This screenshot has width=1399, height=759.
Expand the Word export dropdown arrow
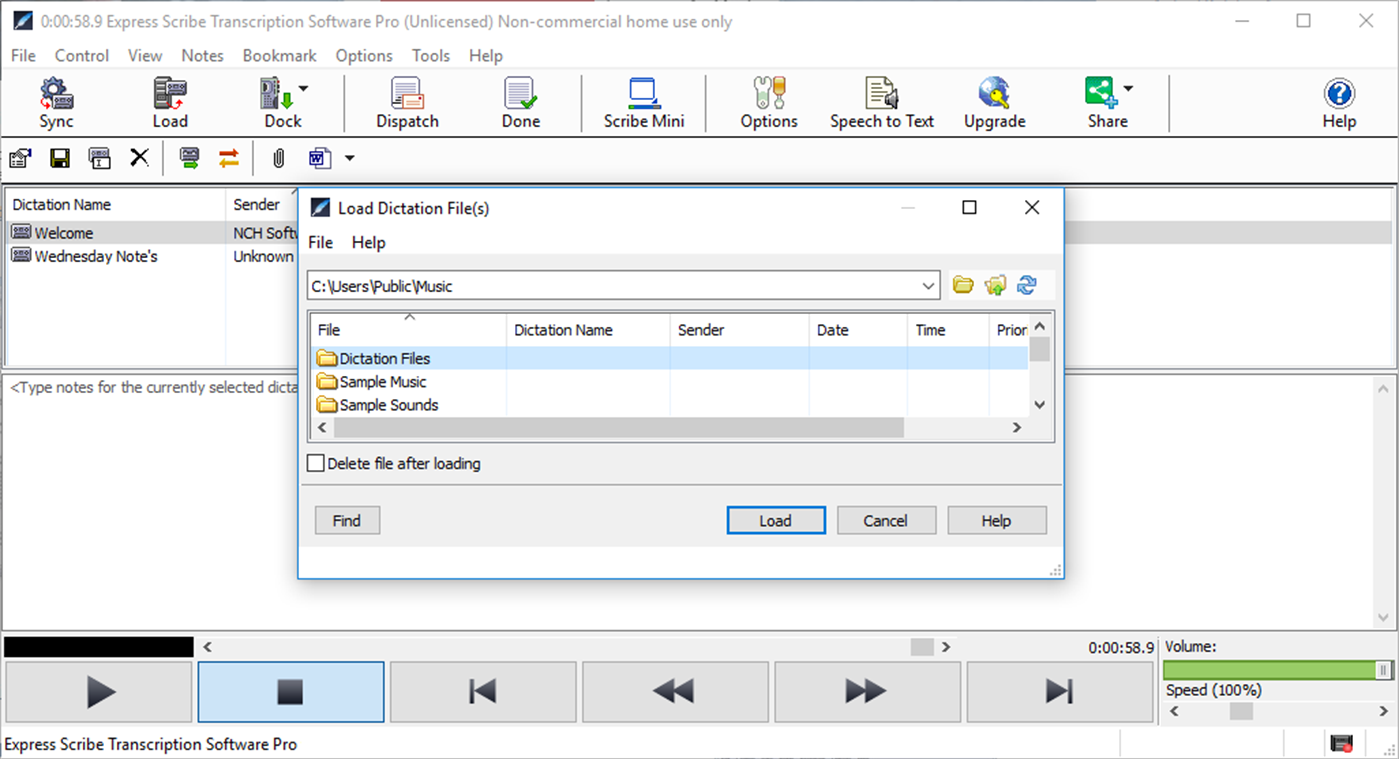pyautogui.click(x=348, y=157)
